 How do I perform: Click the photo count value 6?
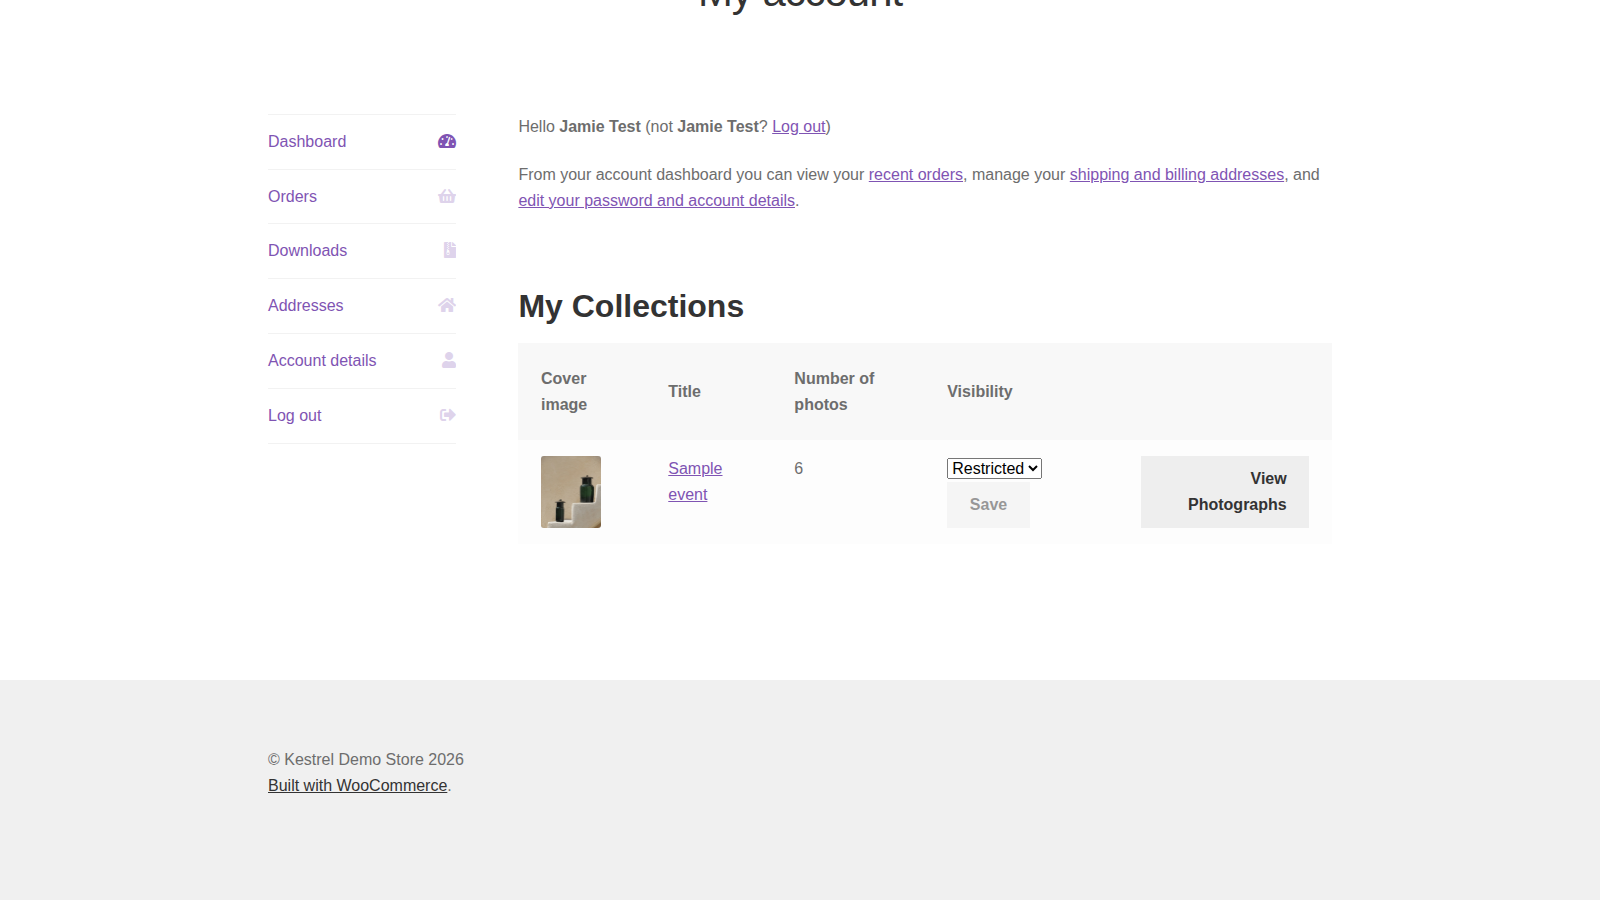798,469
